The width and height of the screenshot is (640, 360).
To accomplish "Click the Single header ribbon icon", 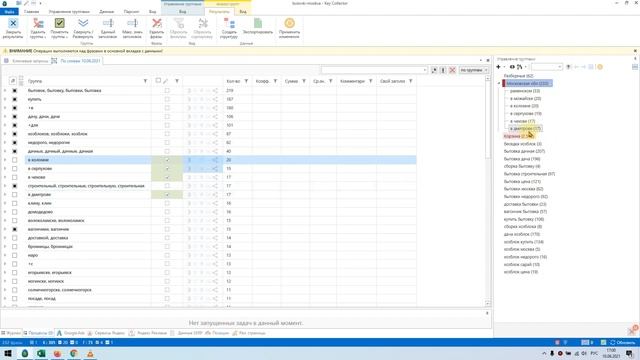I will (108, 24).
